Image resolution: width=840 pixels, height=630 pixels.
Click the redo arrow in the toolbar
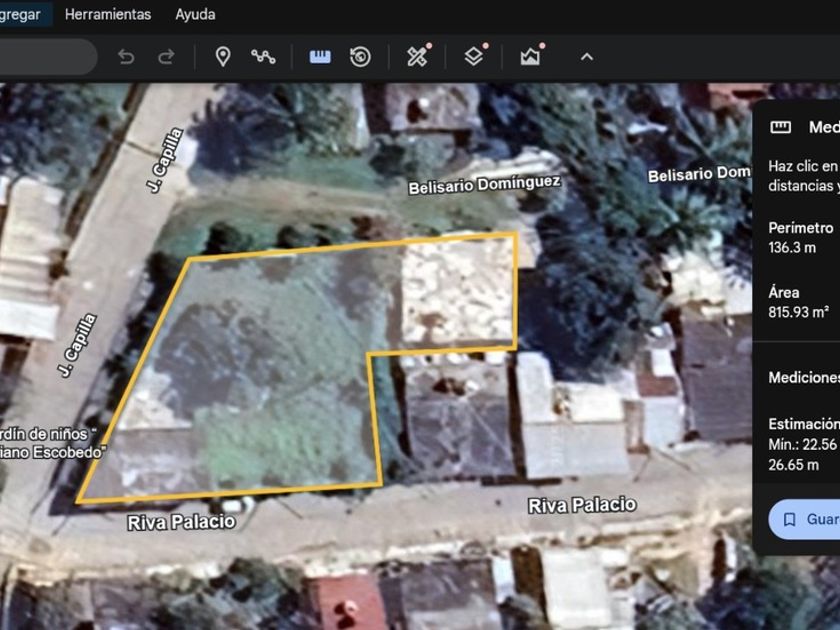[166, 57]
